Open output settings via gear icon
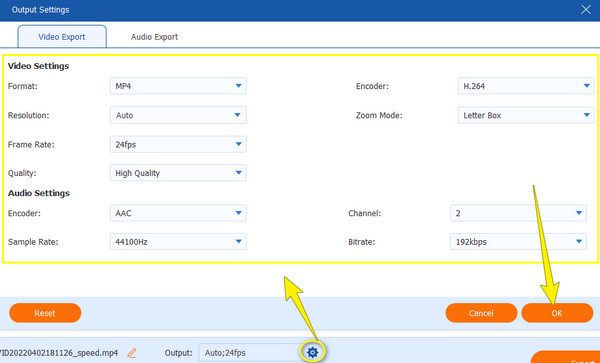This screenshot has height=363, width=600. (x=313, y=352)
